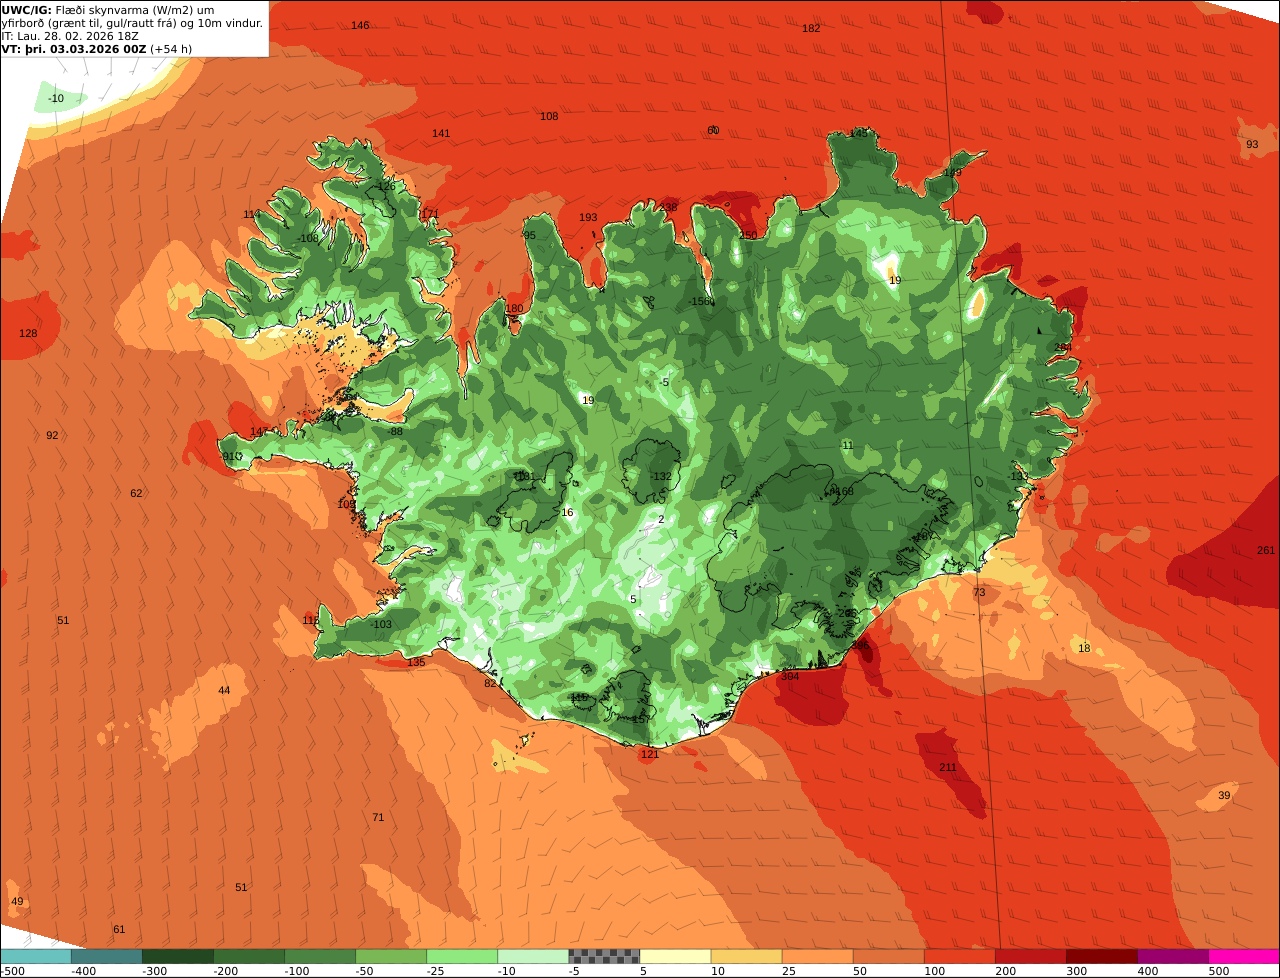Click the 'UWC/IG:' title label

click(x=27, y=10)
